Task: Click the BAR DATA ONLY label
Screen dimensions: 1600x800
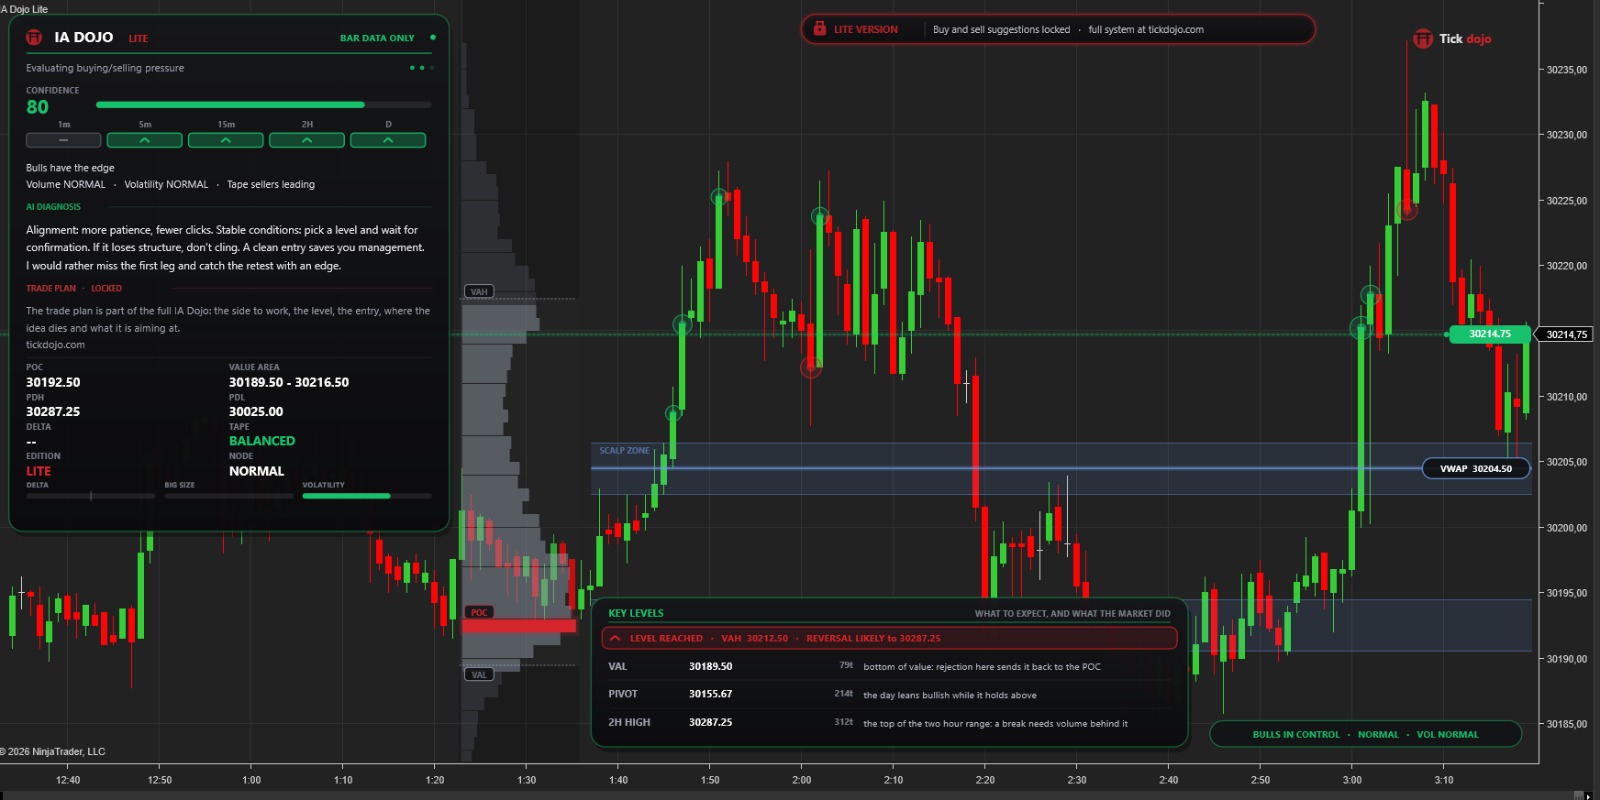Action: pyautogui.click(x=377, y=38)
